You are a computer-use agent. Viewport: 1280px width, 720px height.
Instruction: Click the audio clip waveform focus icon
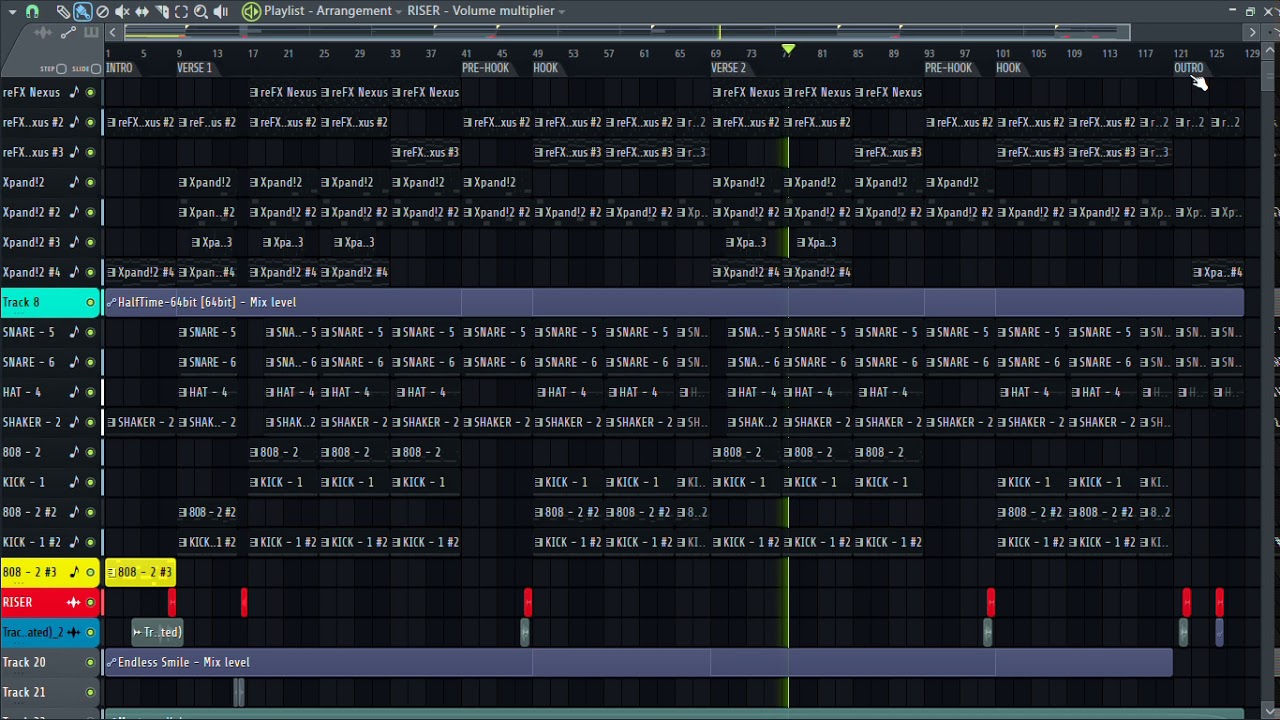pyautogui.click(x=42, y=33)
